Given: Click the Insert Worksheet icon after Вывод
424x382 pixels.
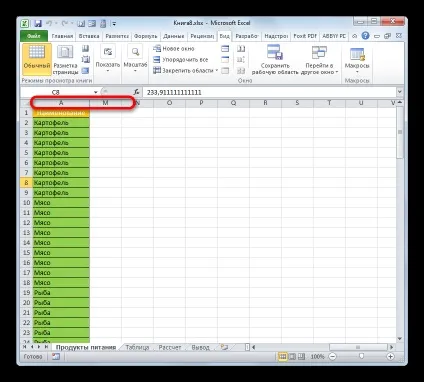Looking at the screenshot, I should (224, 347).
